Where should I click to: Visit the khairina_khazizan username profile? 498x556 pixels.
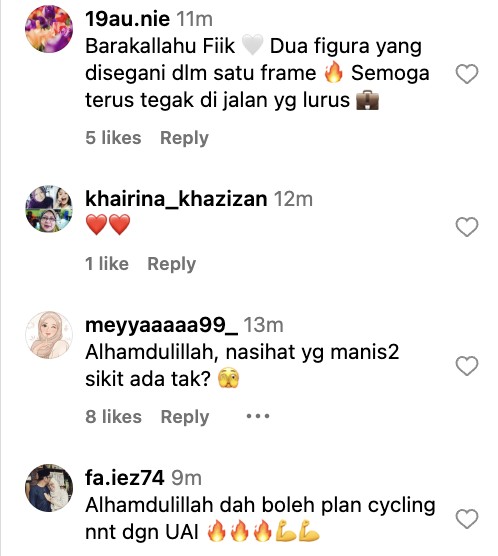[176, 199]
